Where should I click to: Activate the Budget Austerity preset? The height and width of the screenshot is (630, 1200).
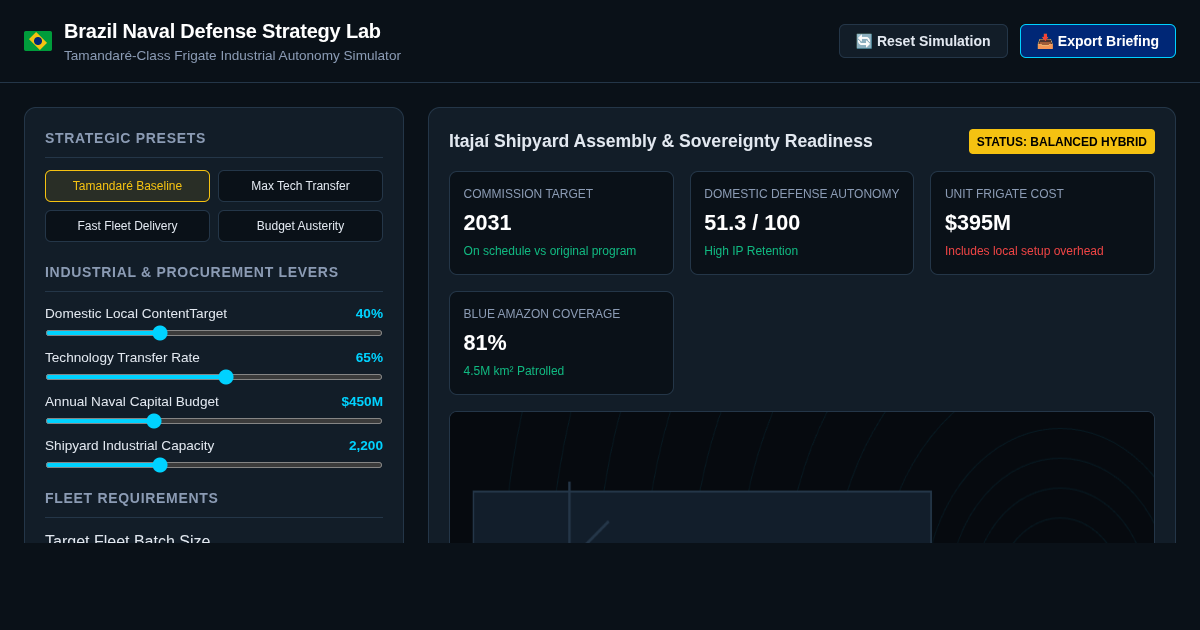[300, 226]
